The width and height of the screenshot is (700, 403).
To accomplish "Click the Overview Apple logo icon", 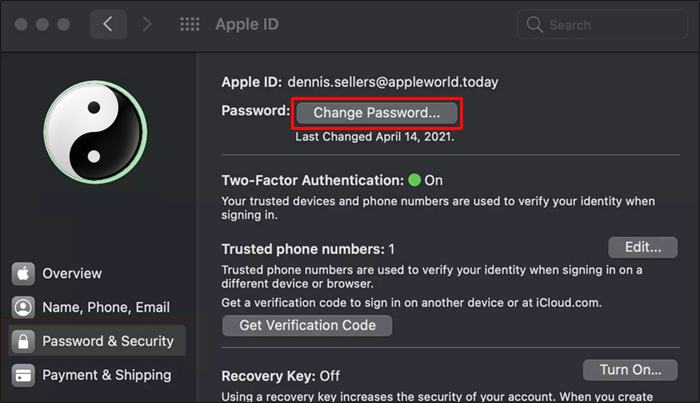I will click(24, 273).
